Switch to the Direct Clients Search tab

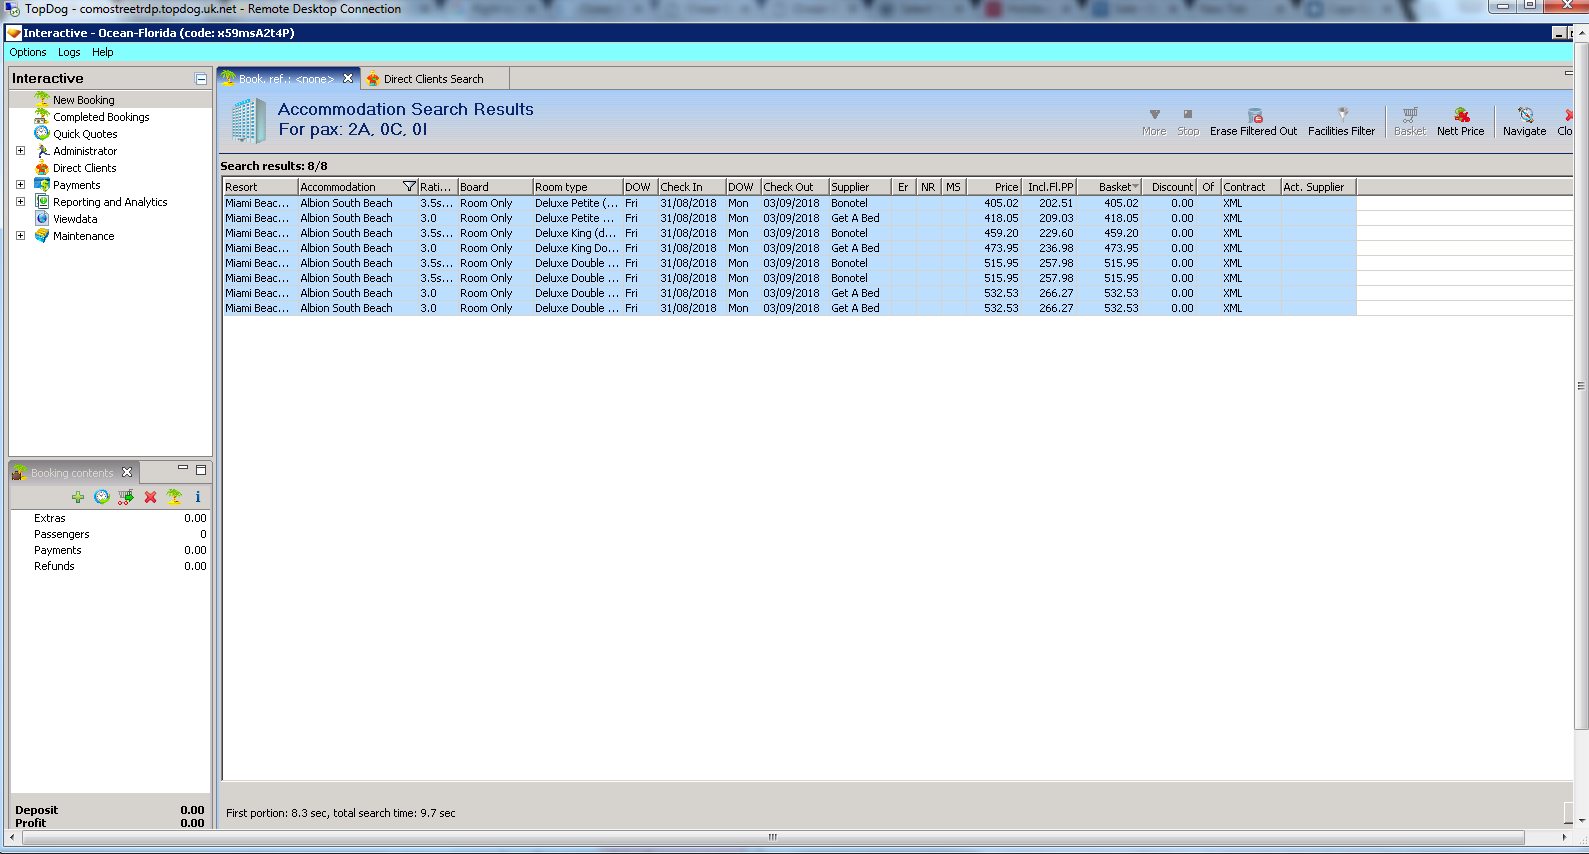click(433, 79)
